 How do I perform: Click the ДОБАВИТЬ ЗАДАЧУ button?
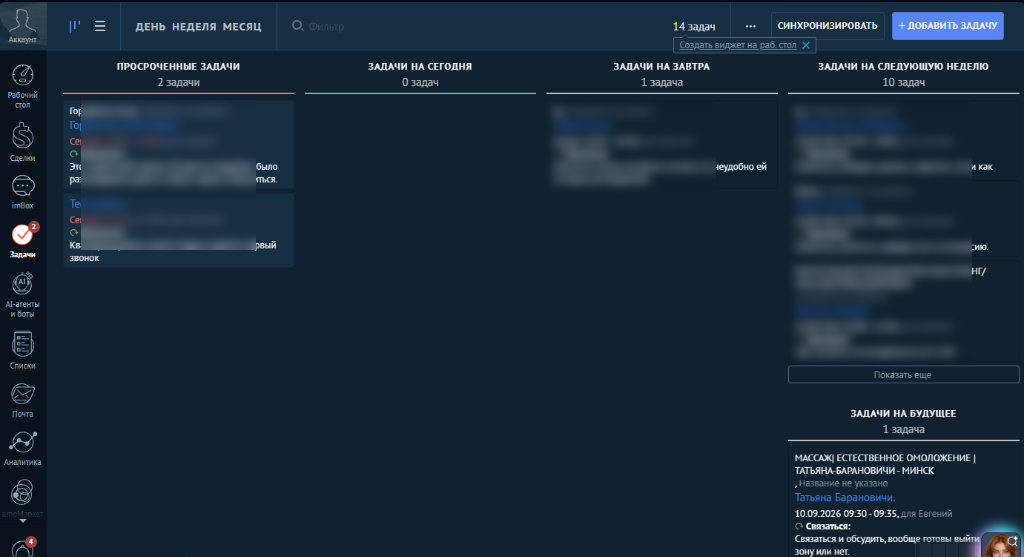948,26
